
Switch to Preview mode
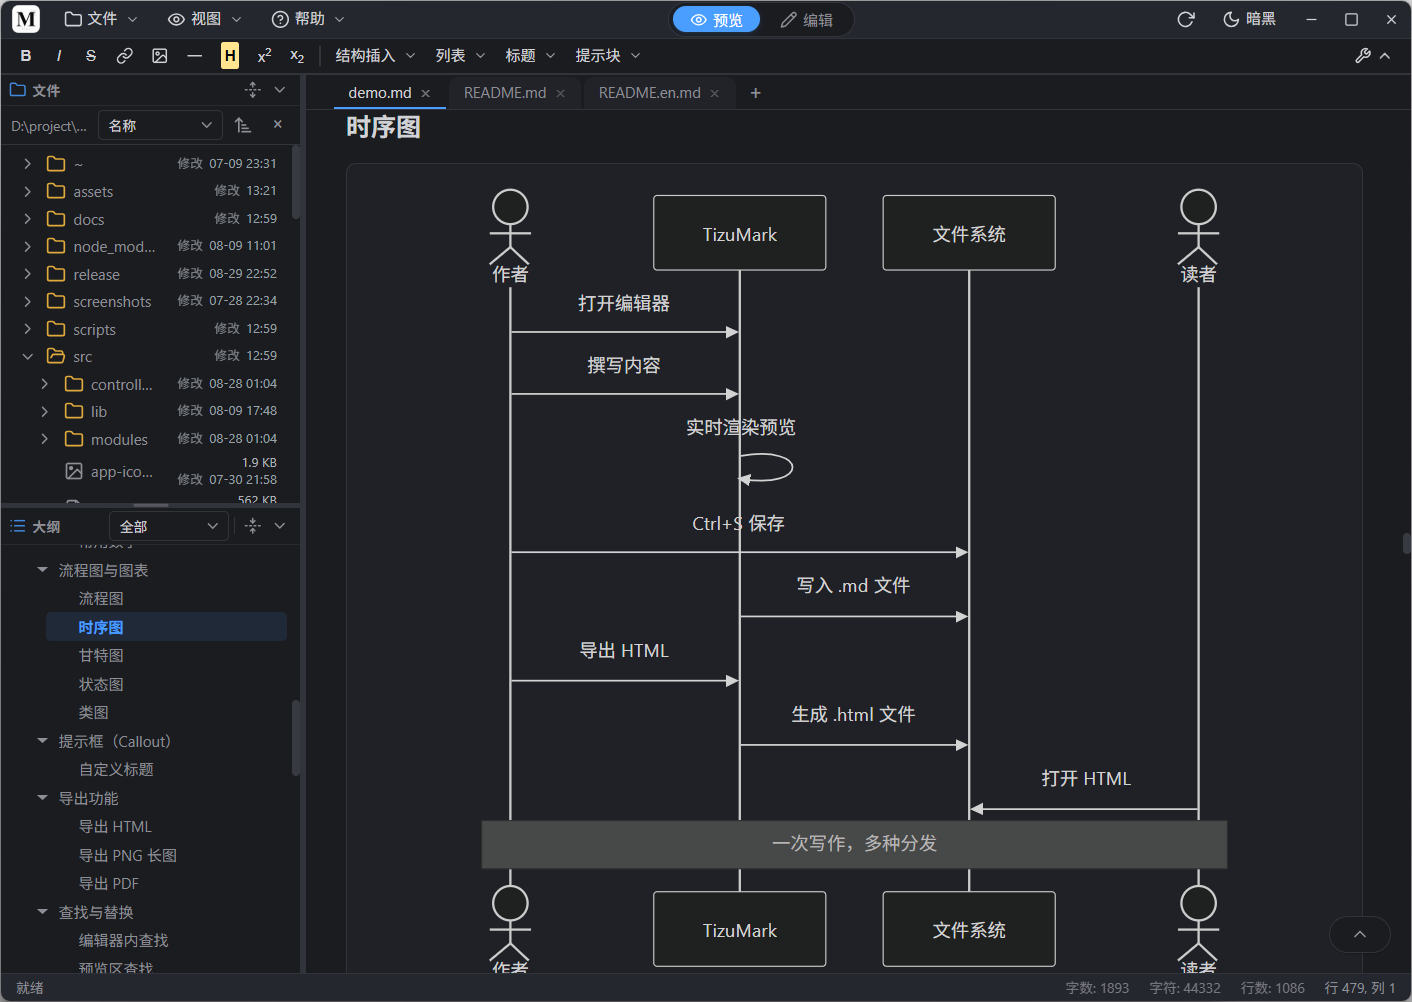pos(716,20)
